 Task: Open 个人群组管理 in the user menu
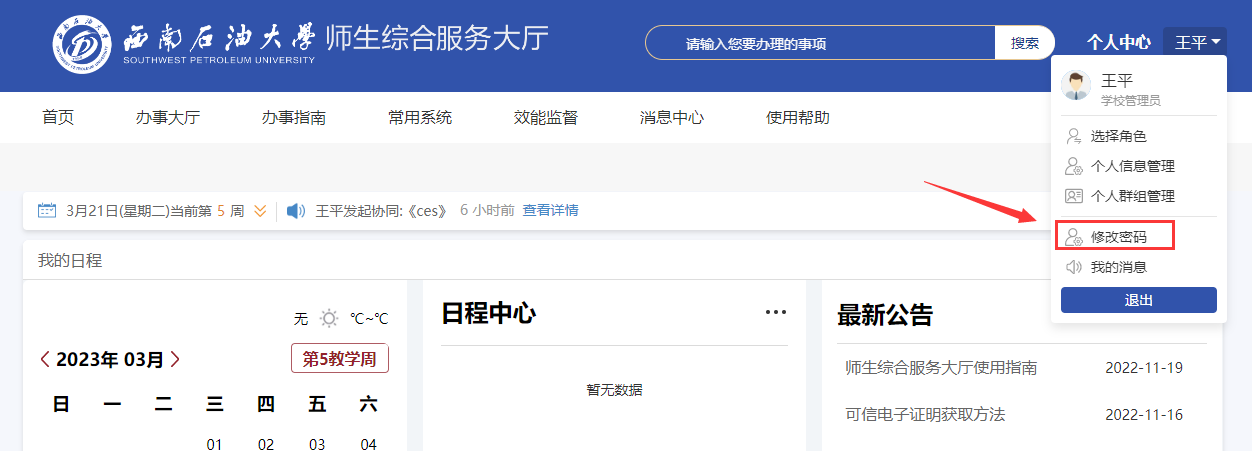(1132, 196)
